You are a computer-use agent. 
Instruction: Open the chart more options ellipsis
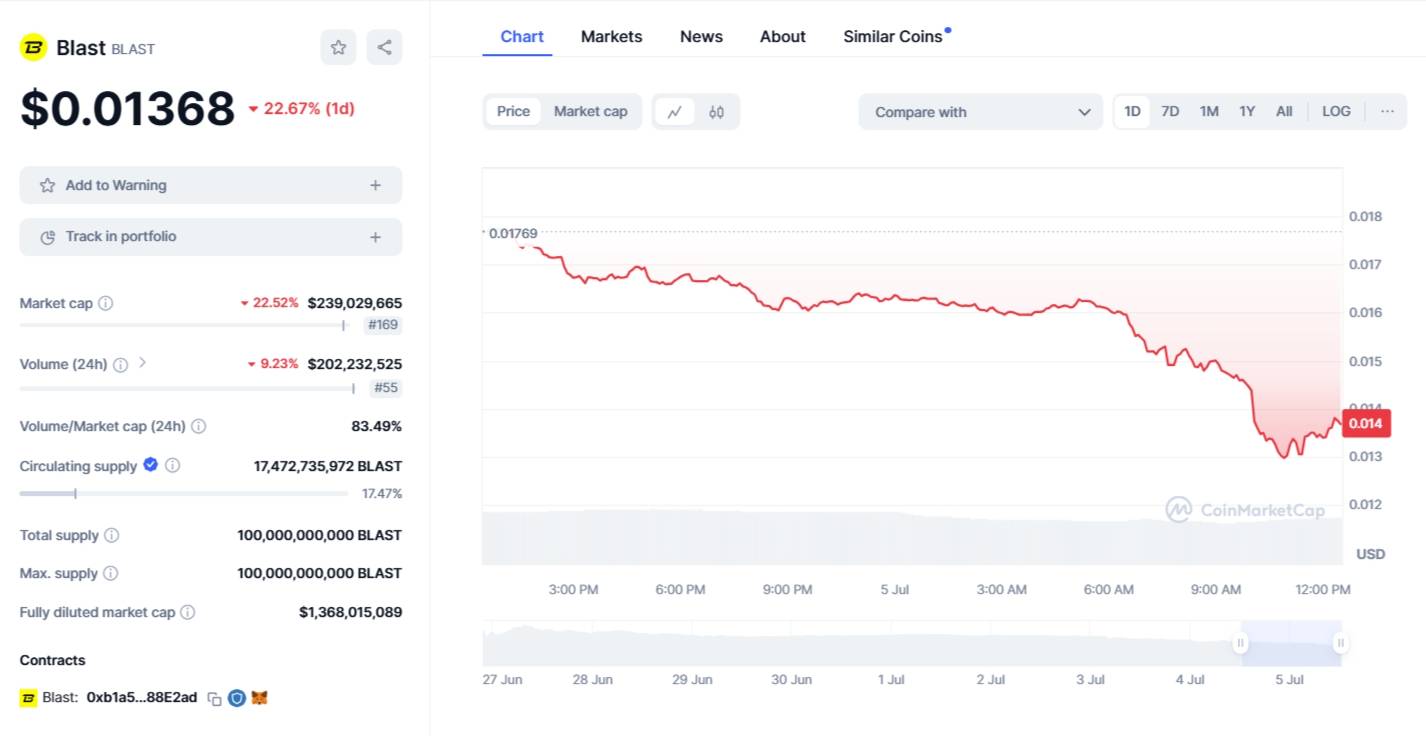point(1387,111)
